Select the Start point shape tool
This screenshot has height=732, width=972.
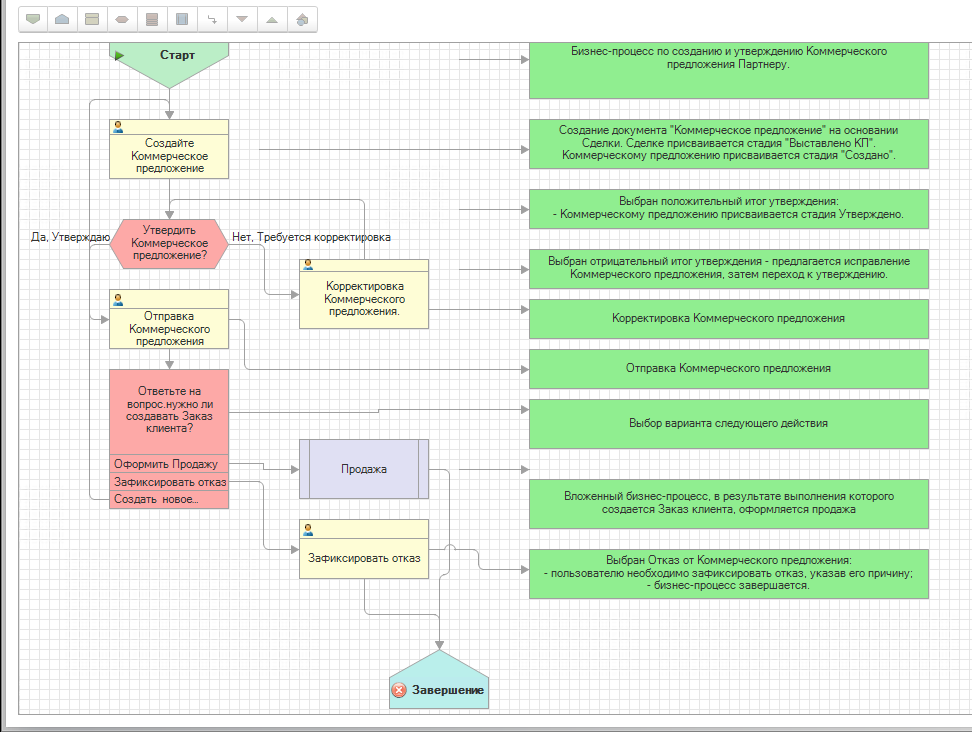click(32, 19)
